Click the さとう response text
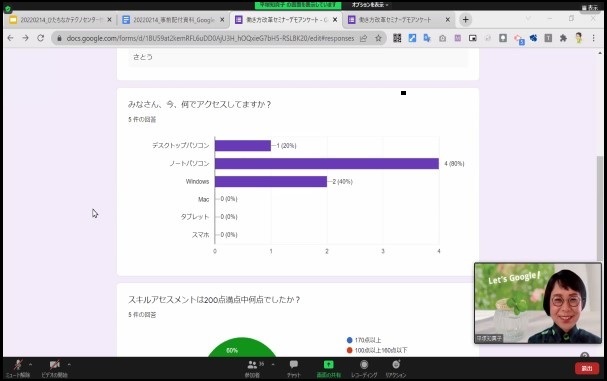Screen dimensions: 607x381 (x=143, y=57)
